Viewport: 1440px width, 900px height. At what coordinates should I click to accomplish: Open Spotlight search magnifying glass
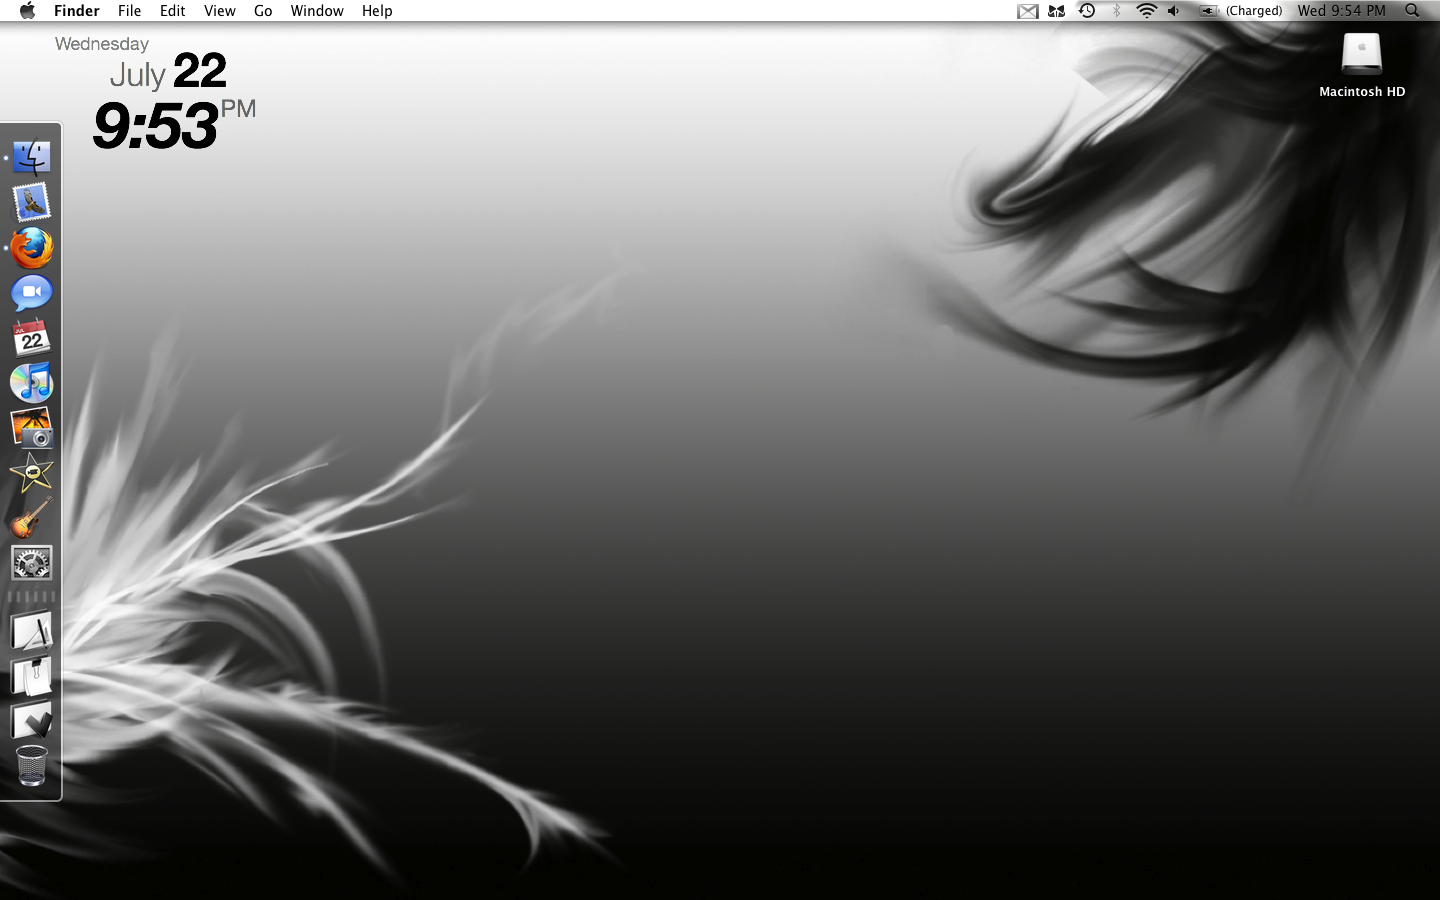click(x=1412, y=11)
